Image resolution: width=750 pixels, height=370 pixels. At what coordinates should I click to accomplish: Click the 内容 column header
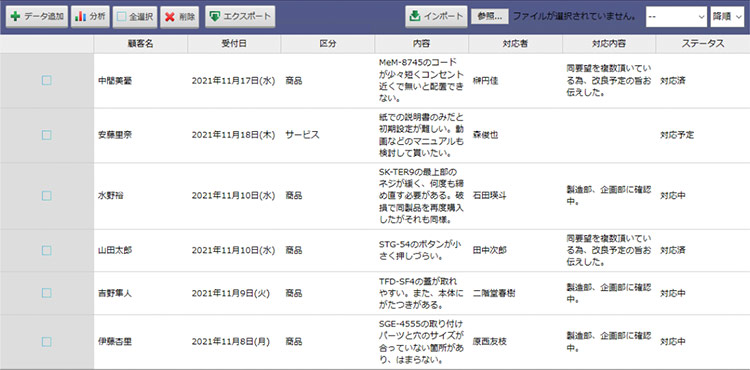pos(421,44)
